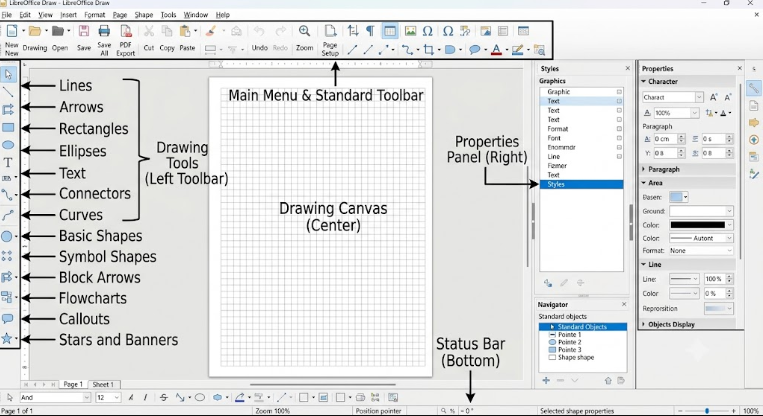Click the new style icon below Styles list

(x=548, y=283)
